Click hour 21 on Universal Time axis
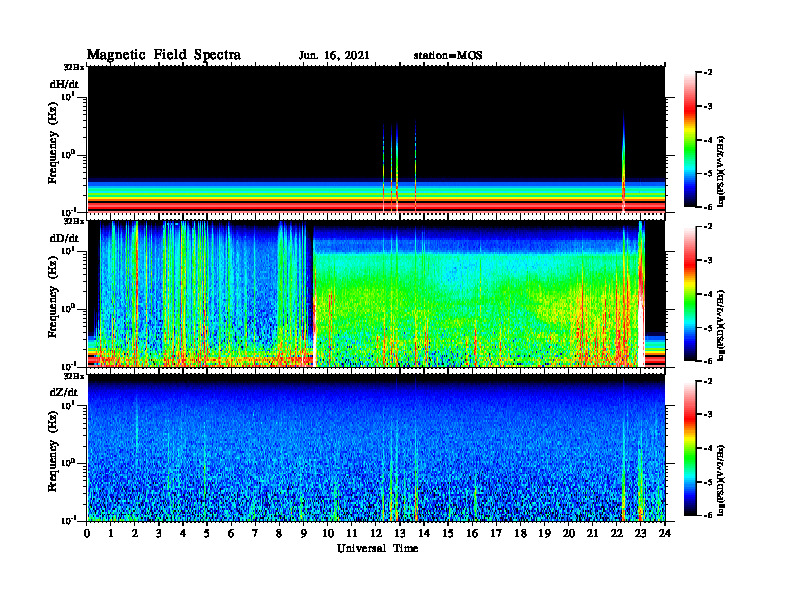Screen dimensions: 792x612 point(592,534)
